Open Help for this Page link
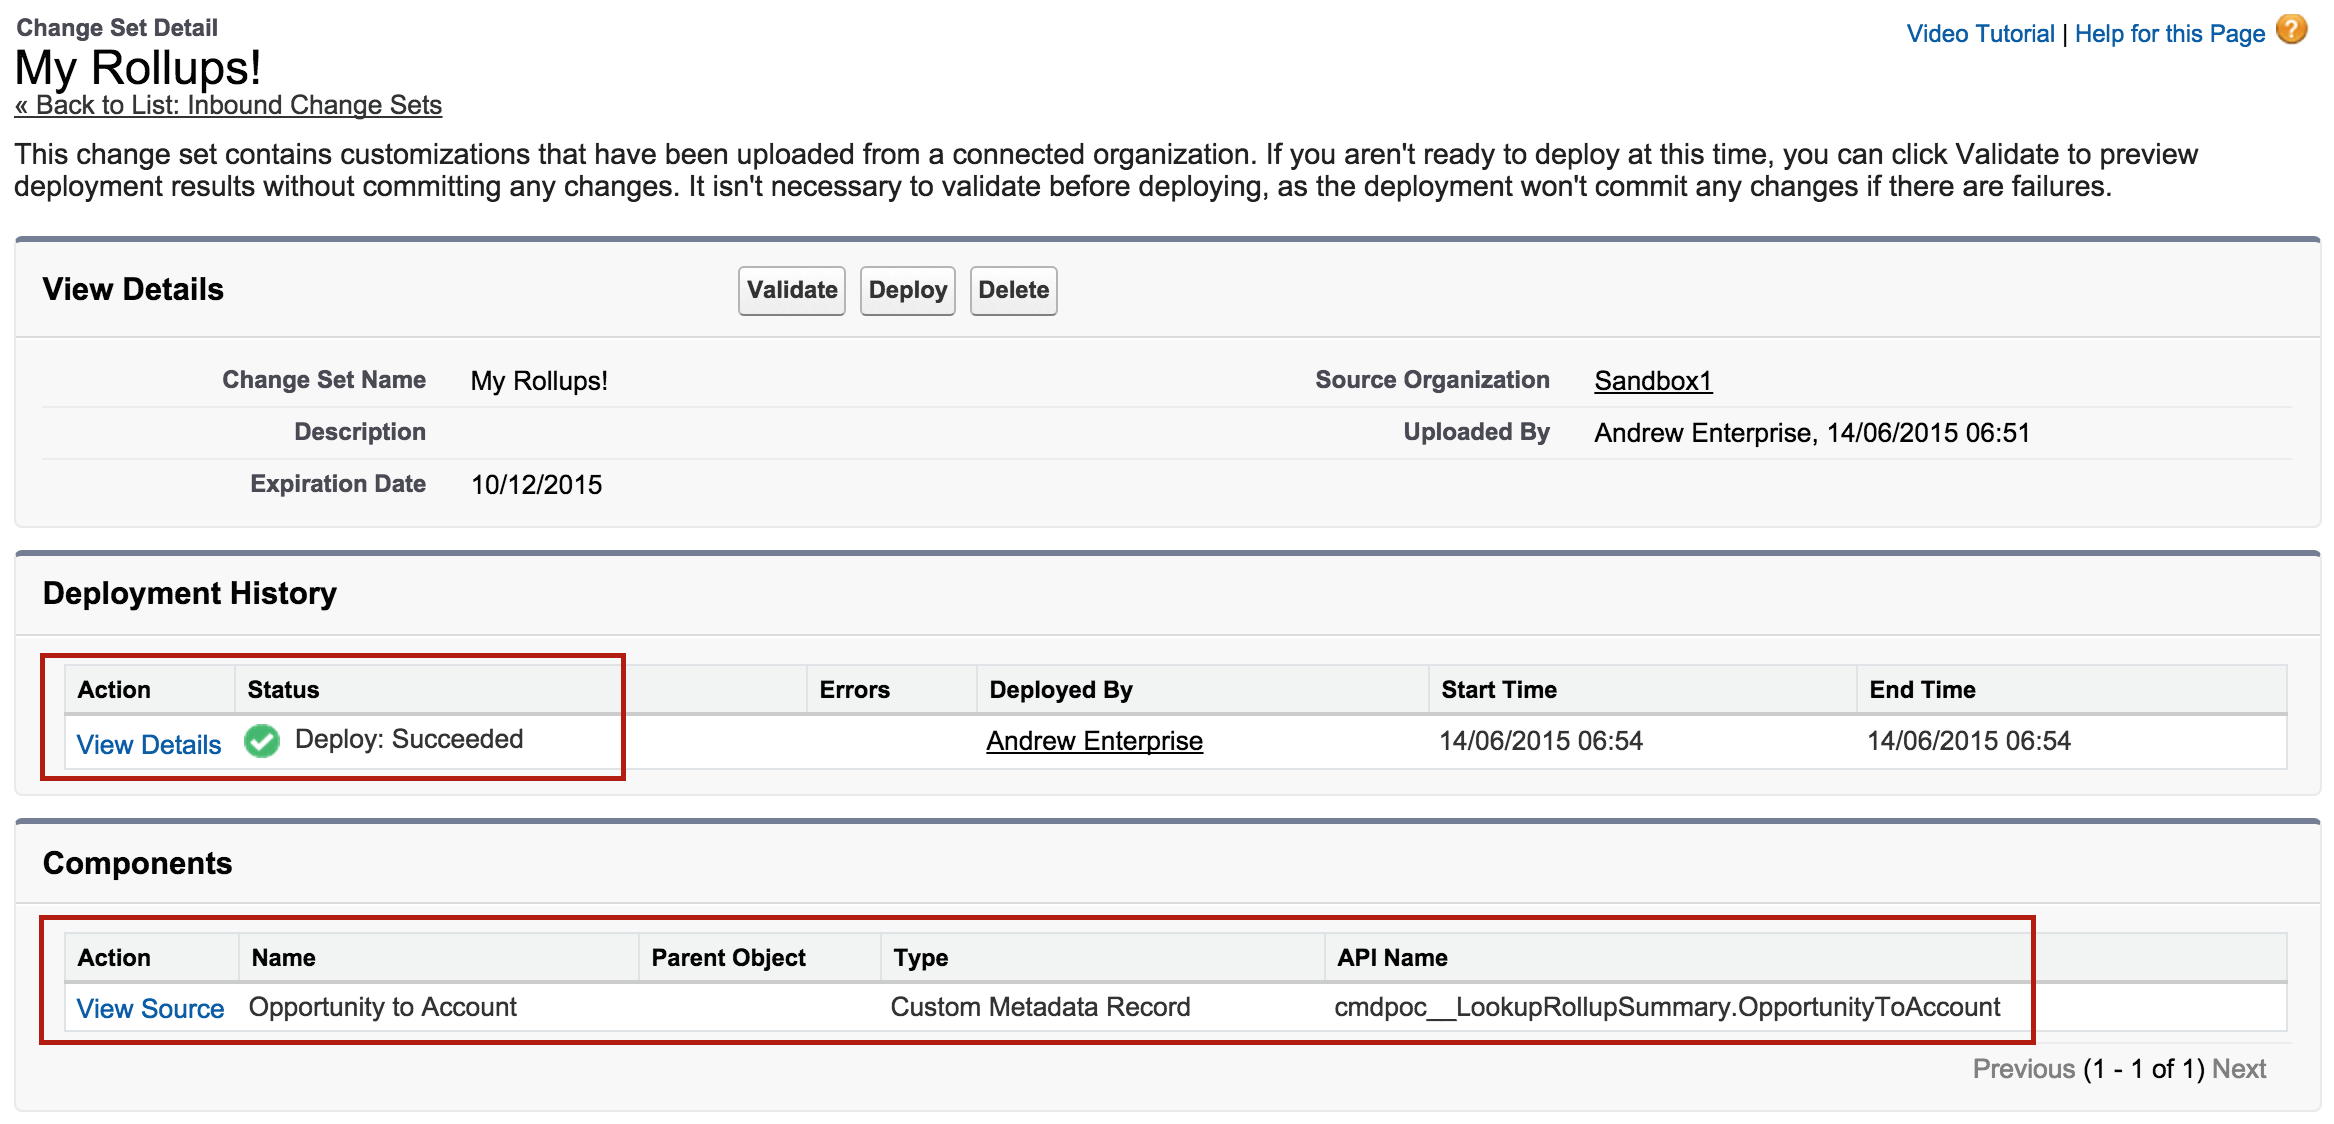The width and height of the screenshot is (2334, 1124). pos(2169,34)
